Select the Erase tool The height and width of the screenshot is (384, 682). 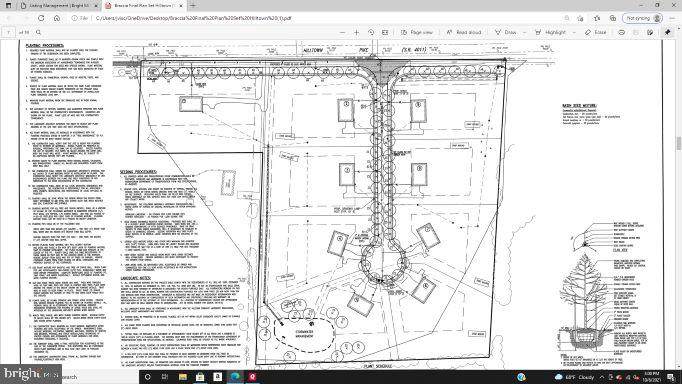point(596,32)
